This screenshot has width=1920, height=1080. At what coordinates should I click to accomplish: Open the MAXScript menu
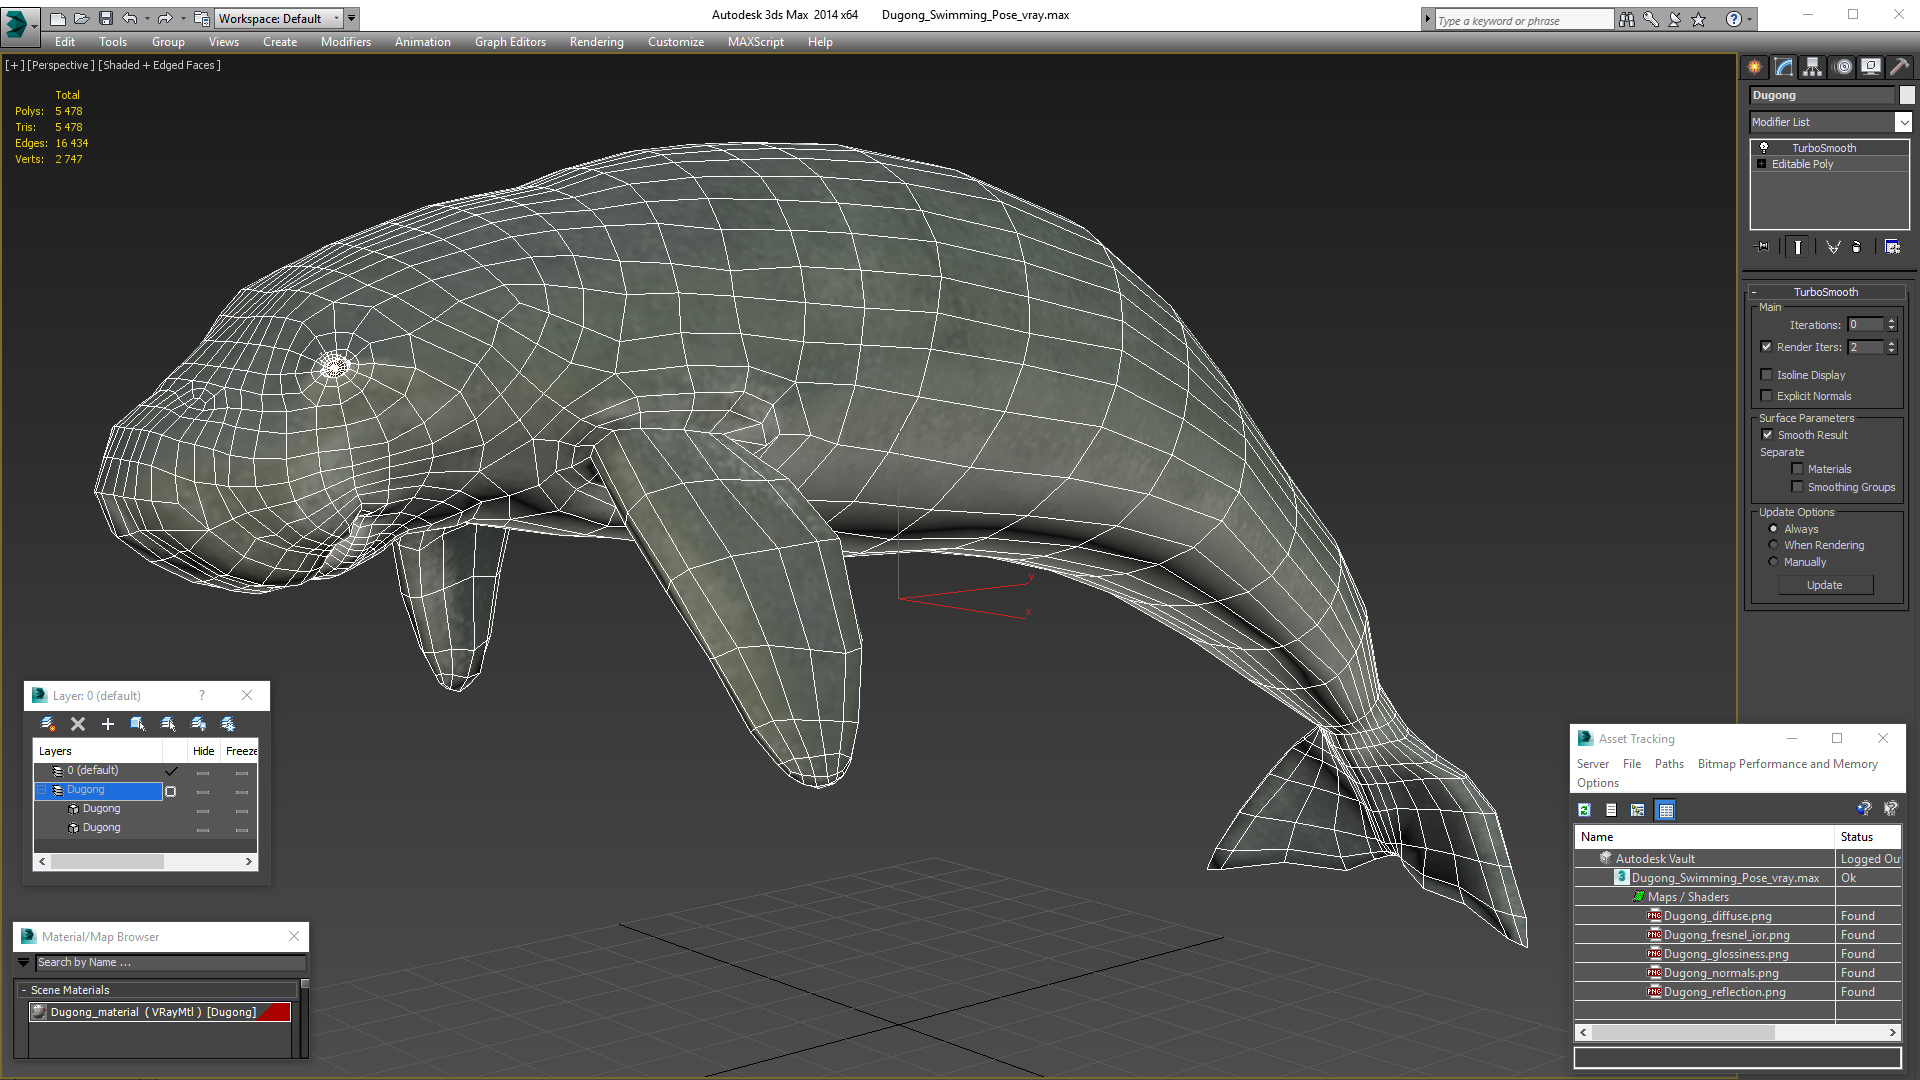pos(756,42)
